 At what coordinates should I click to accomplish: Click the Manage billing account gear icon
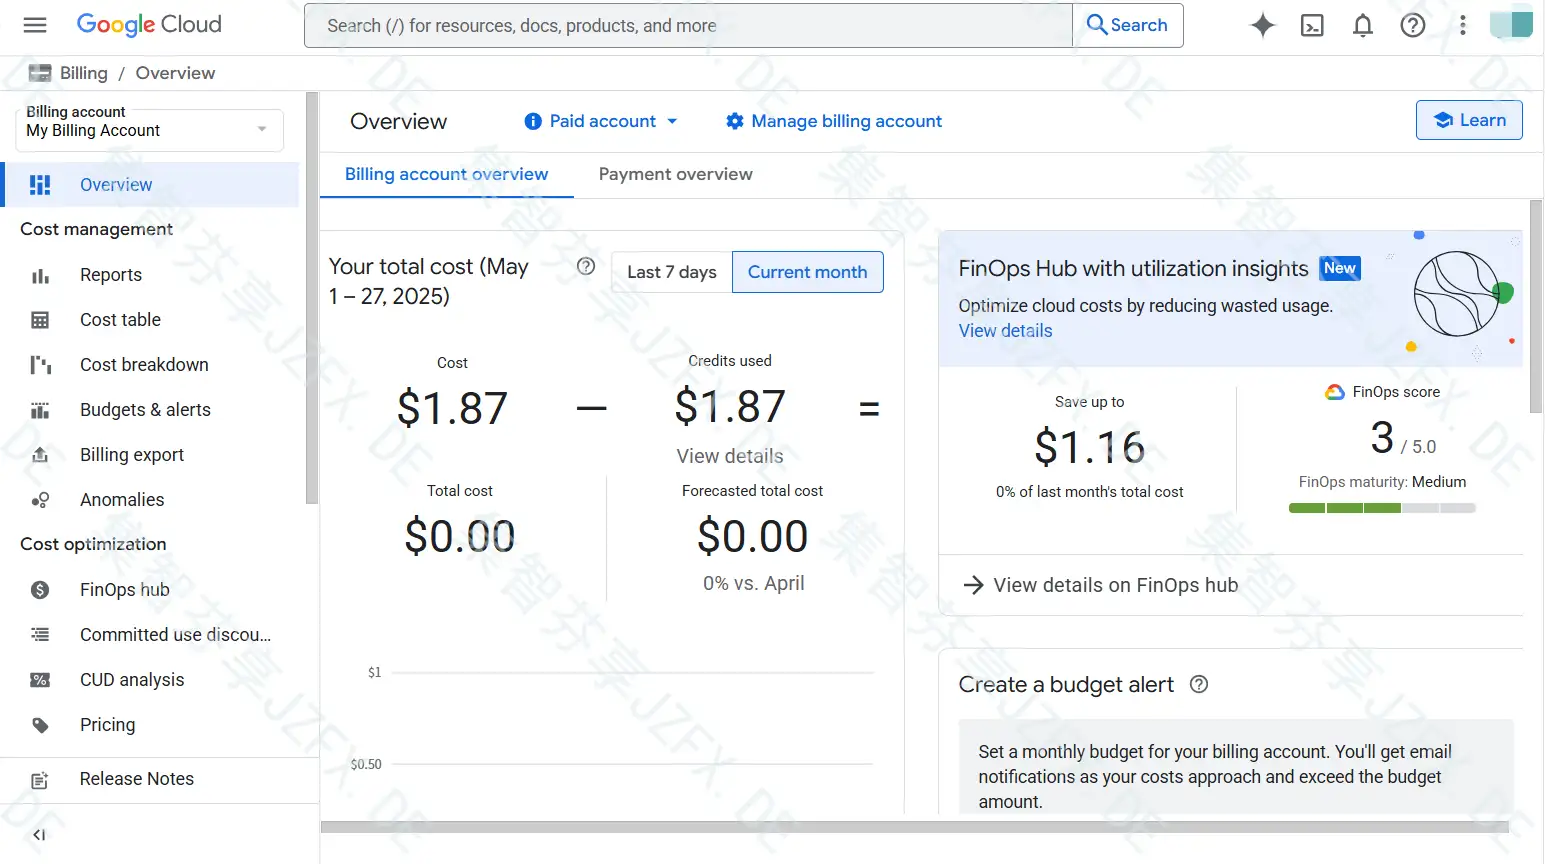click(735, 121)
